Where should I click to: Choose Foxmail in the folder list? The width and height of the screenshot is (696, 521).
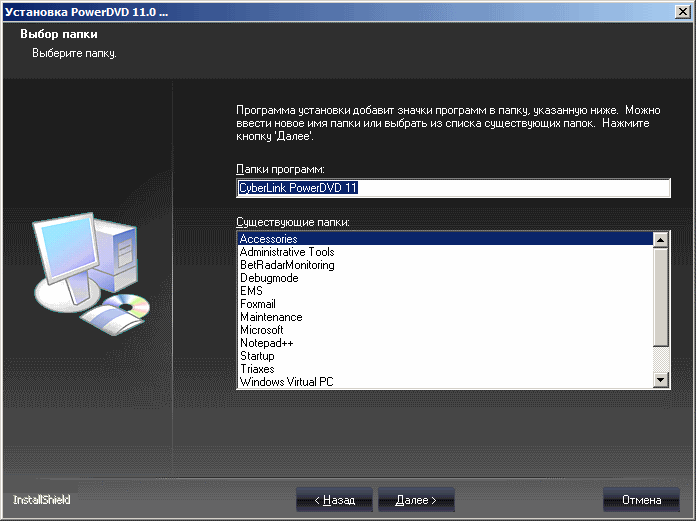(445, 304)
